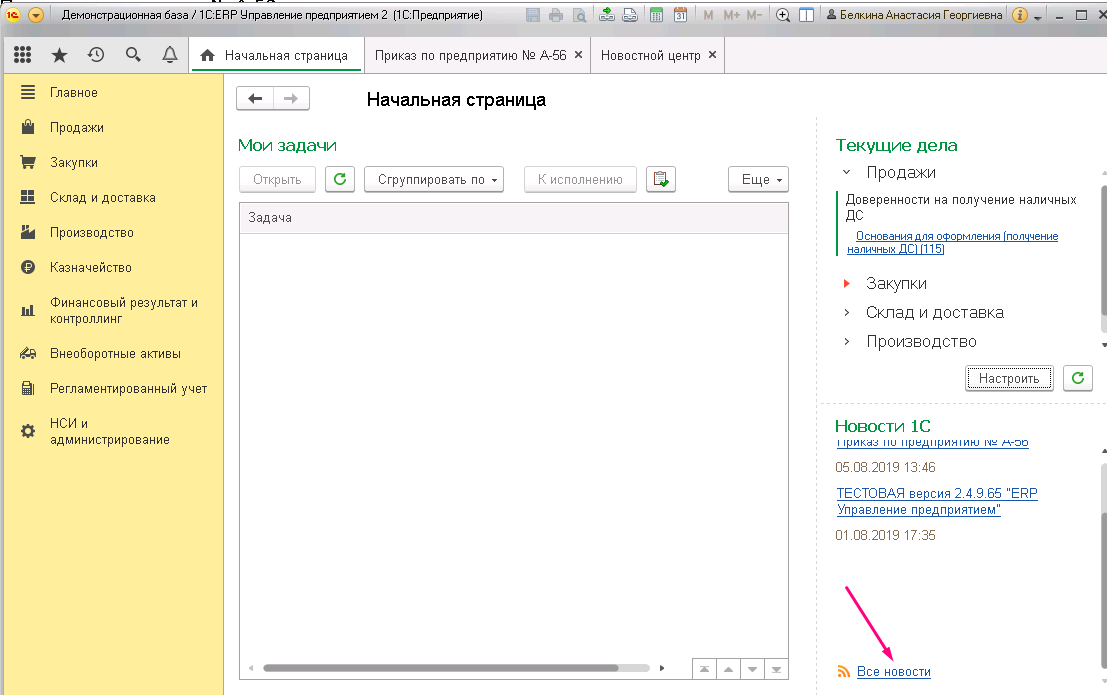
Task: Open Favorites star icon
Action: [59, 55]
